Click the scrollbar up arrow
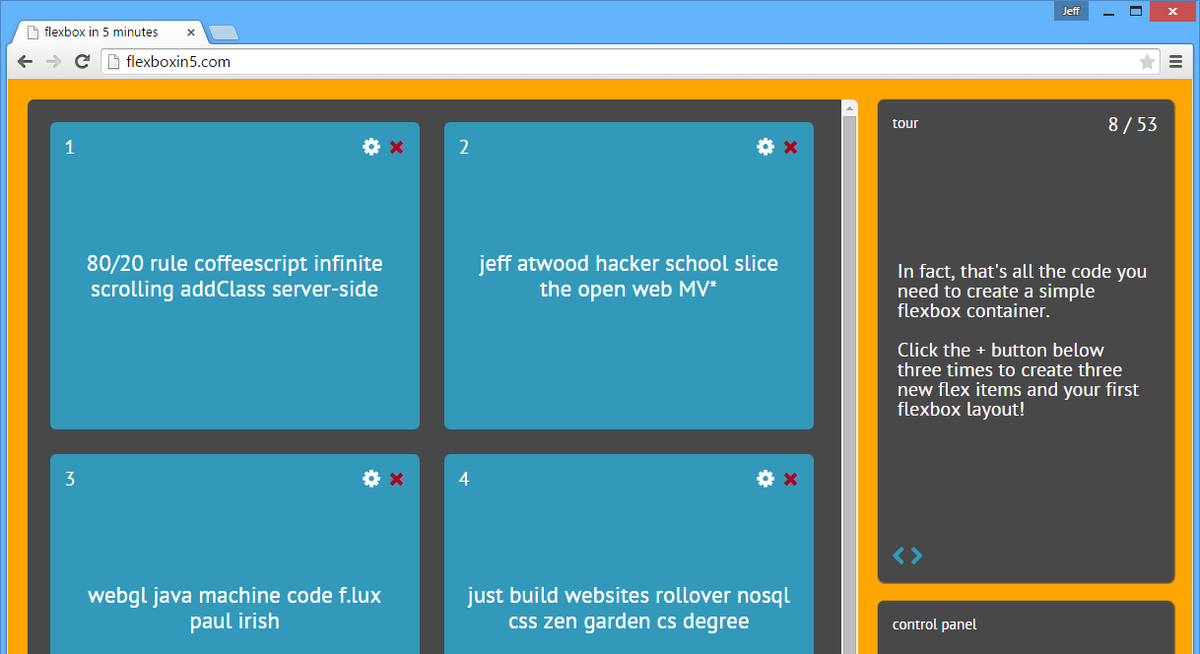1200x654 pixels. pos(850,108)
